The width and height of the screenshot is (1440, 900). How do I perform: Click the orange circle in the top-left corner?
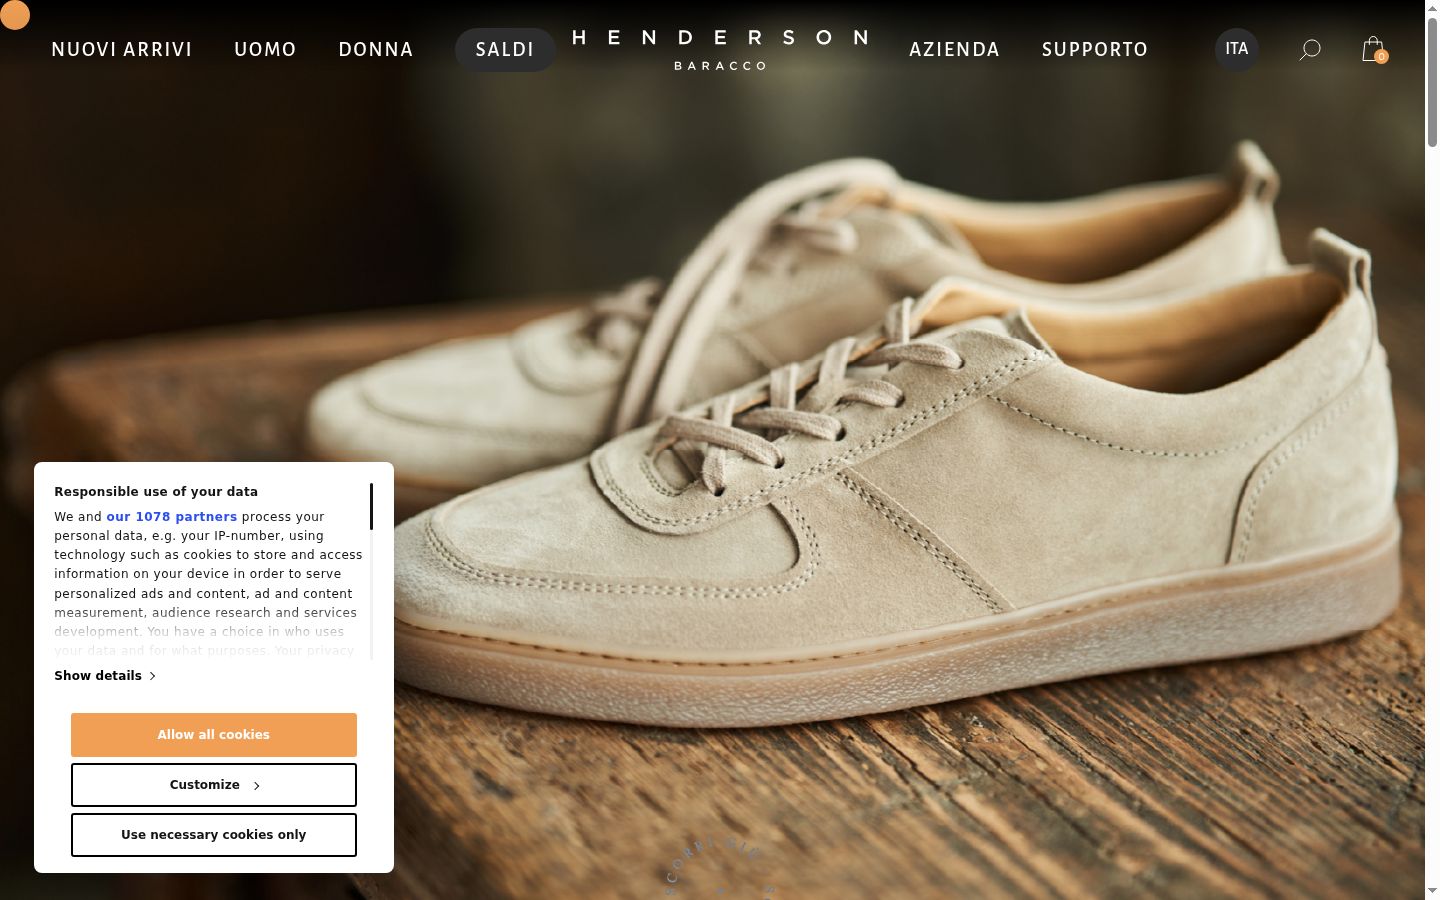(14, 14)
